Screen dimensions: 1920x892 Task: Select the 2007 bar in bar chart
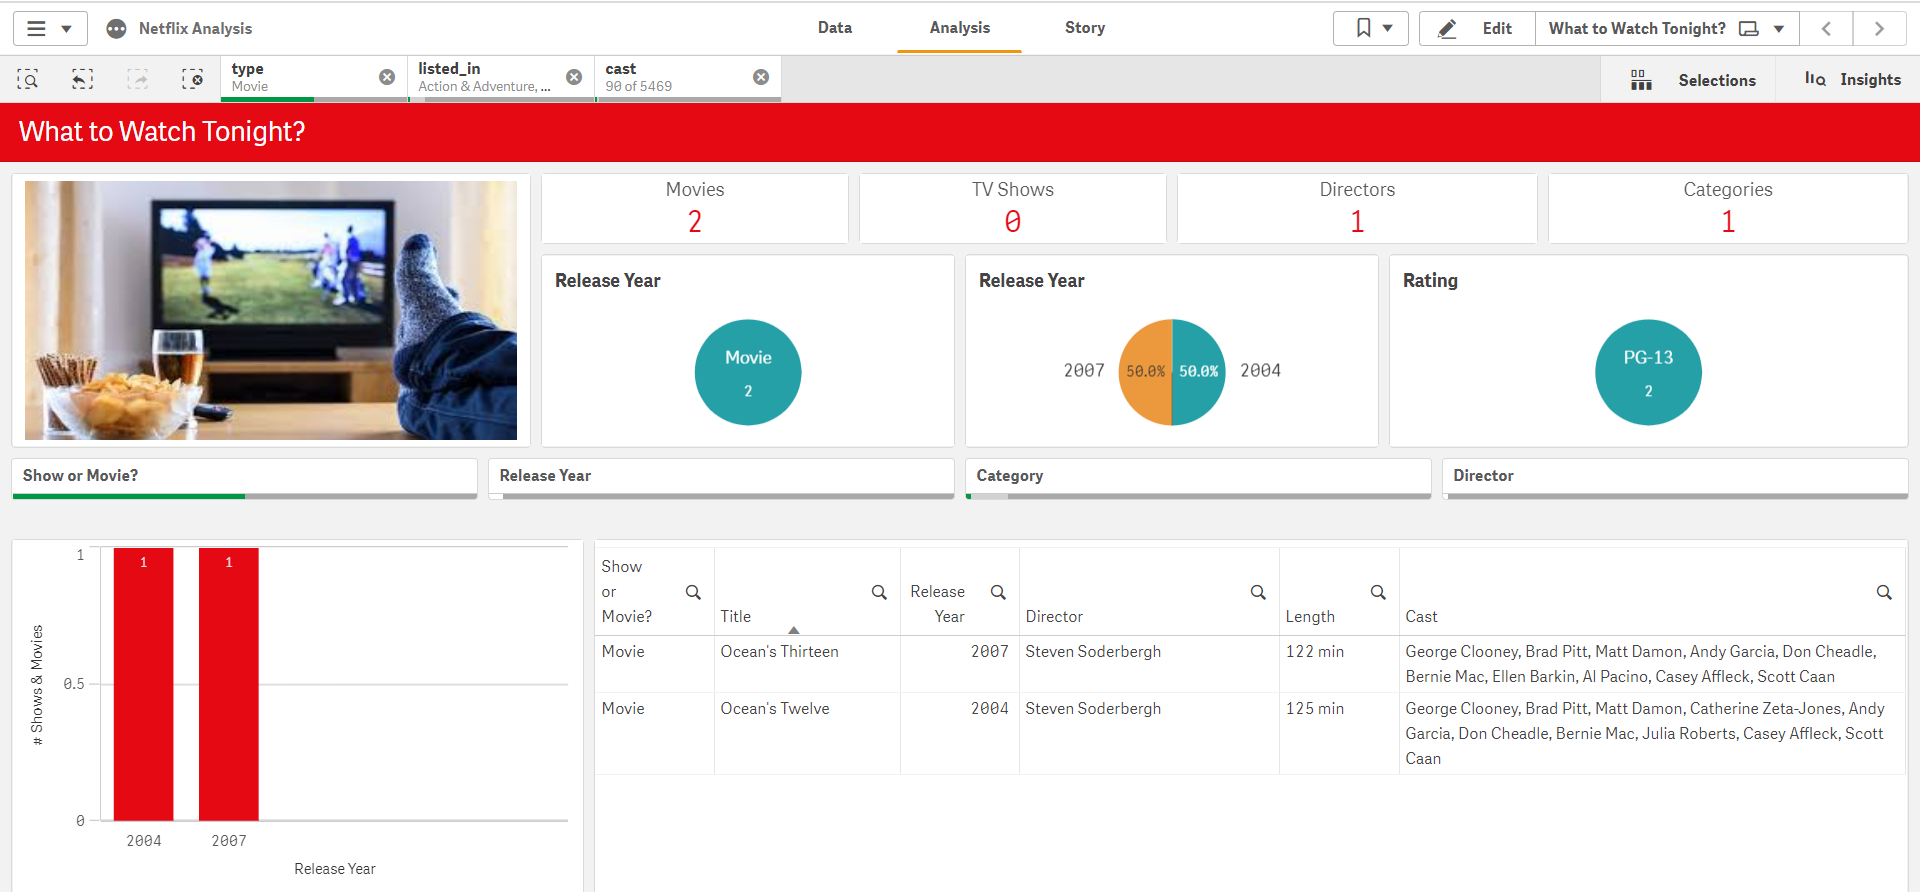tap(229, 684)
